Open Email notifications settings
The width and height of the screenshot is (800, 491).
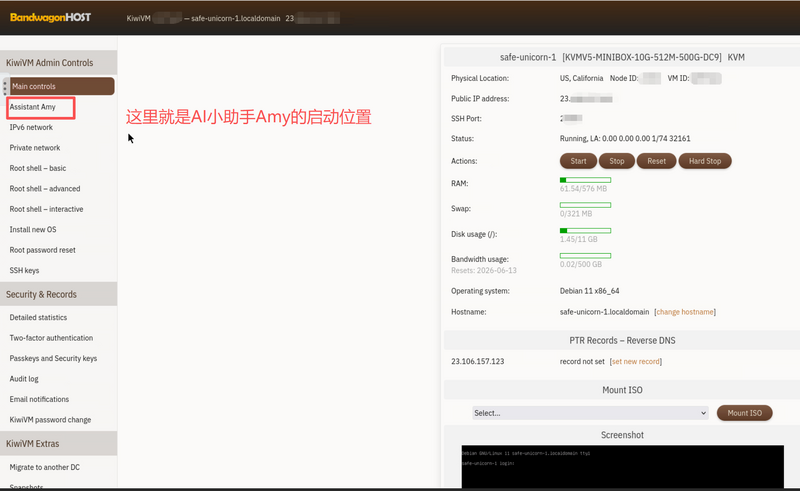[39, 399]
